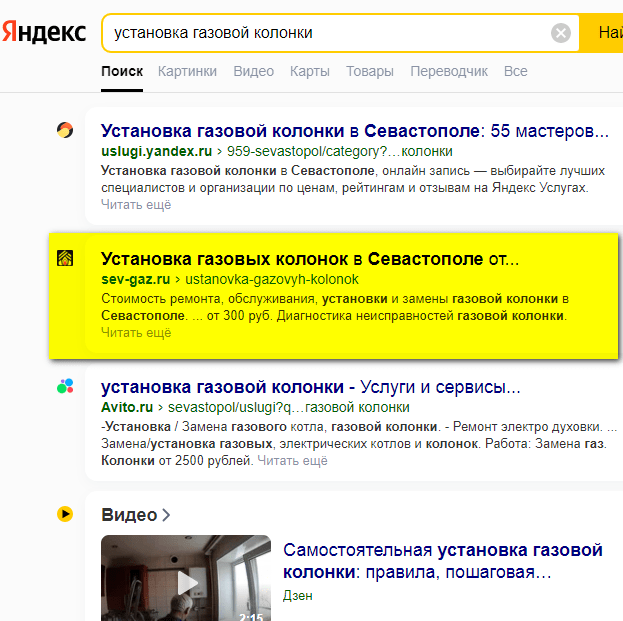Click the sev-gaz.ru favicon icon
Viewport: 623px width, 621px height.
pos(65,258)
